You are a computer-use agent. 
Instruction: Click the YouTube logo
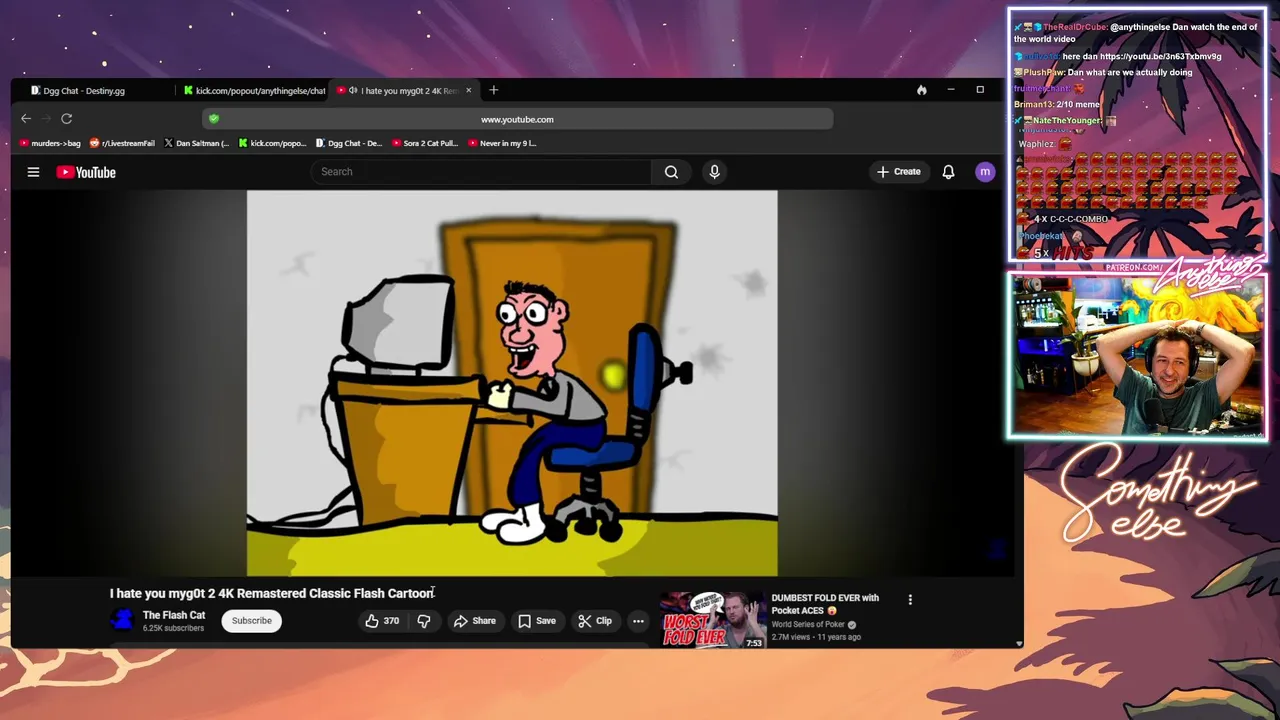[86, 172]
